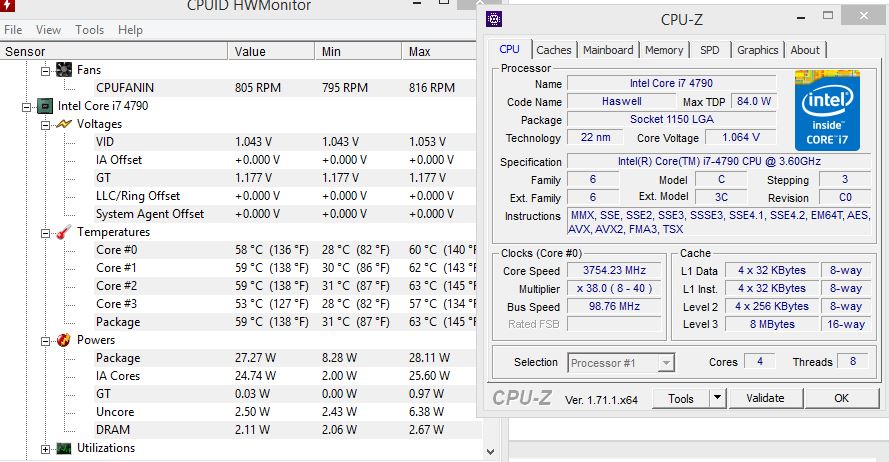Click the Max column header

[440, 52]
